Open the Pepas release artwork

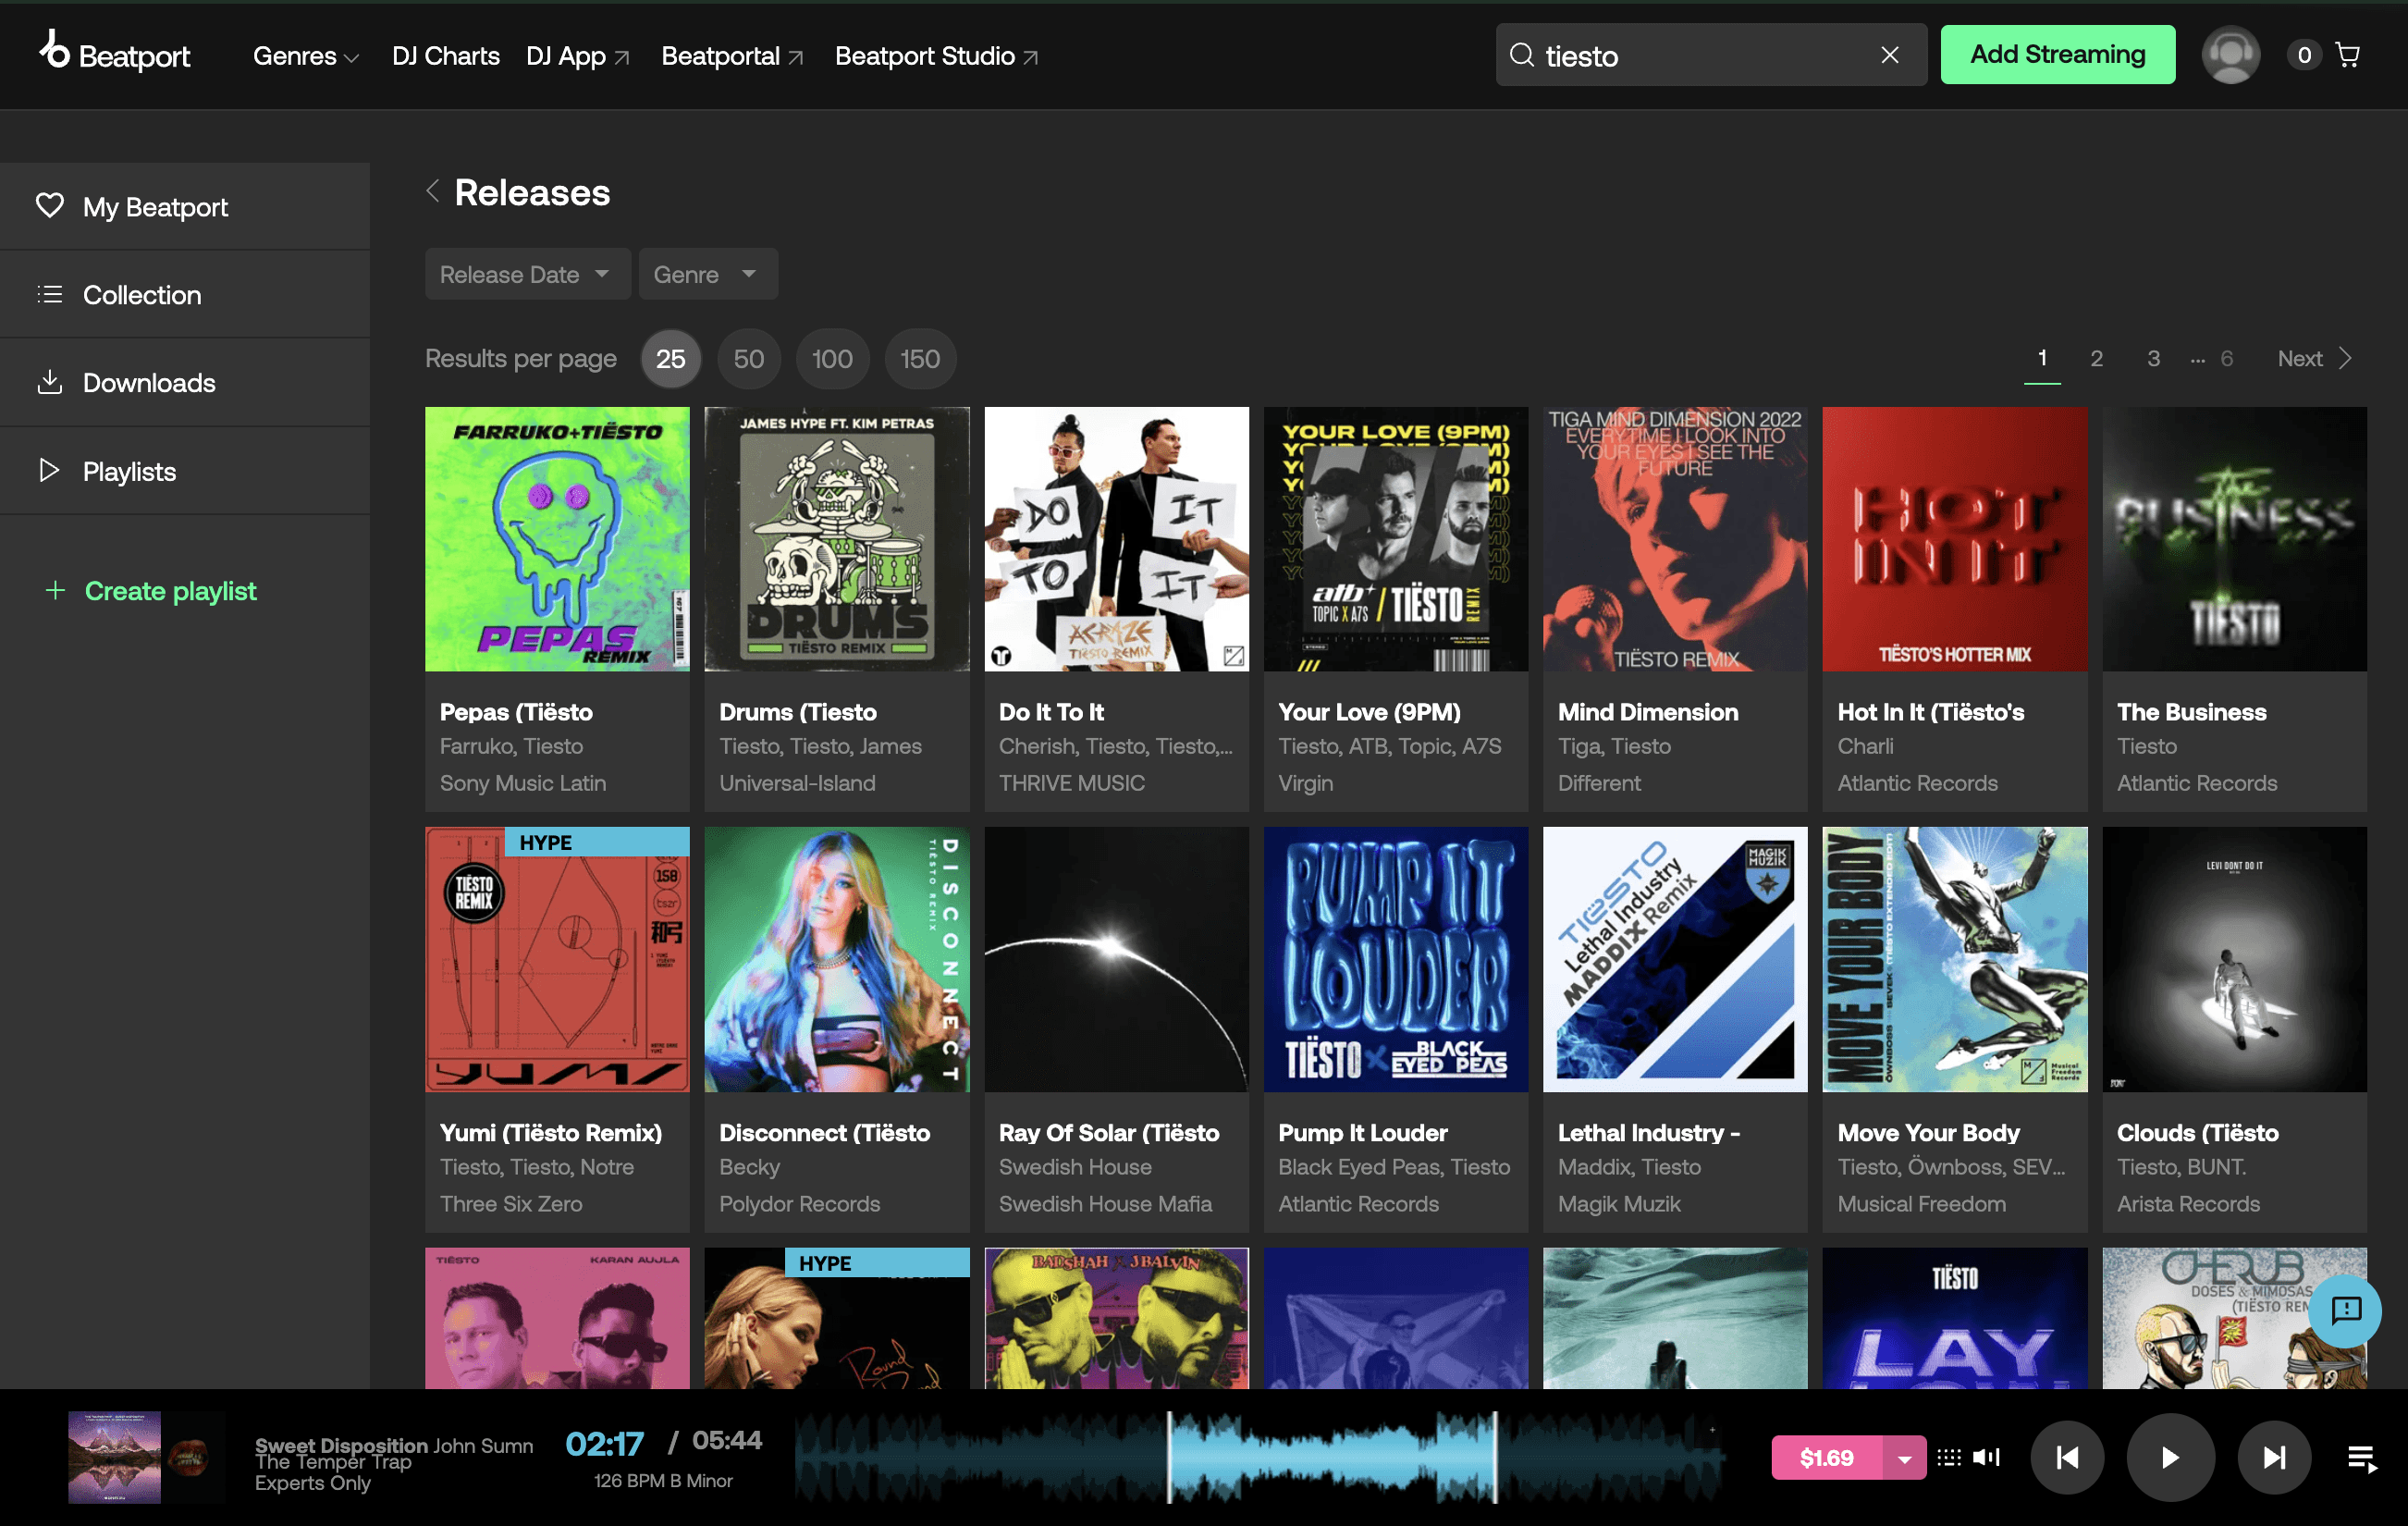click(x=557, y=539)
